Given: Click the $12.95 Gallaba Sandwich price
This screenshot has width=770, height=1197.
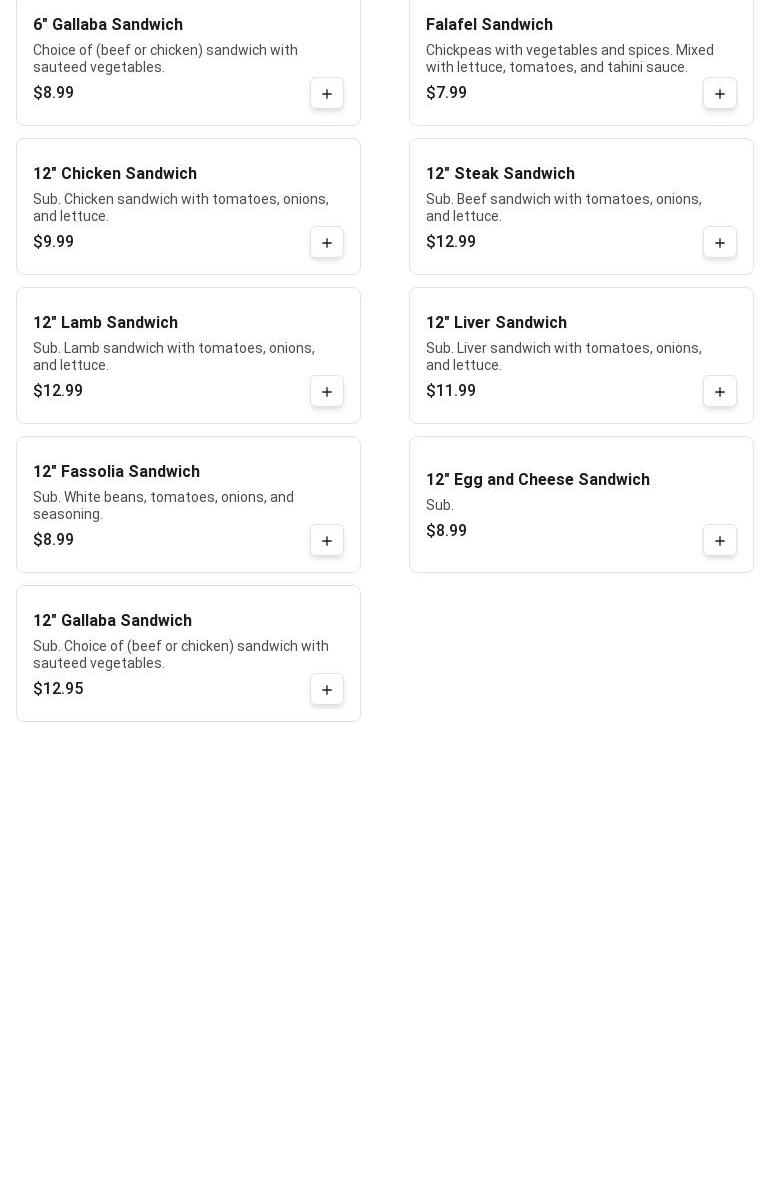Looking at the screenshot, I should click(x=58, y=689).
